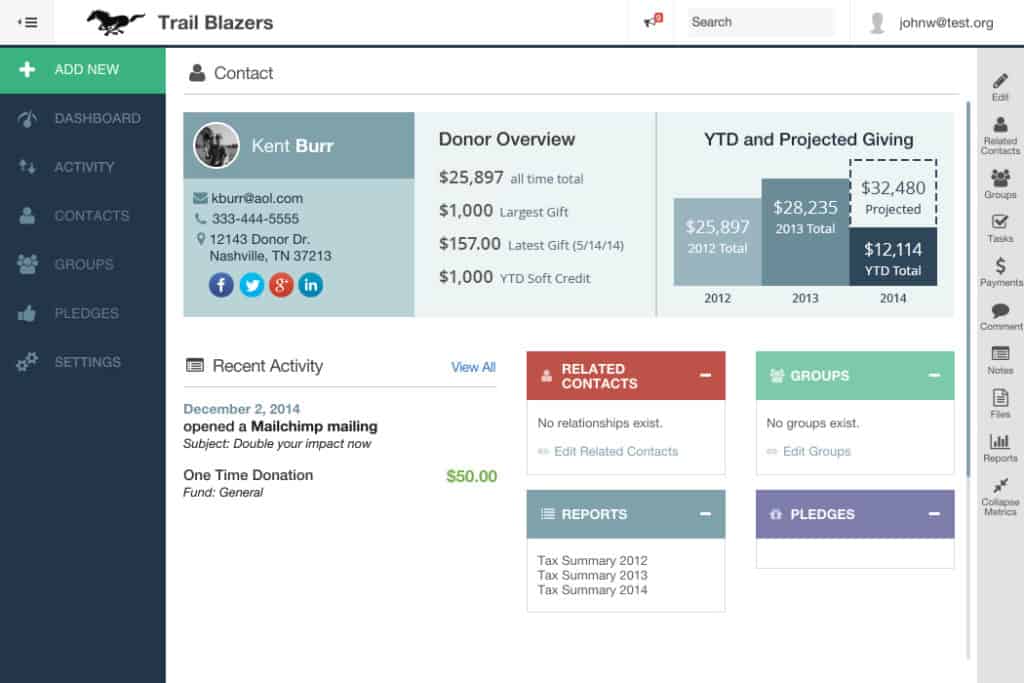Viewport: 1024px width, 683px height.
Task: Collapse the Reports panel with minus button
Action: pos(705,514)
